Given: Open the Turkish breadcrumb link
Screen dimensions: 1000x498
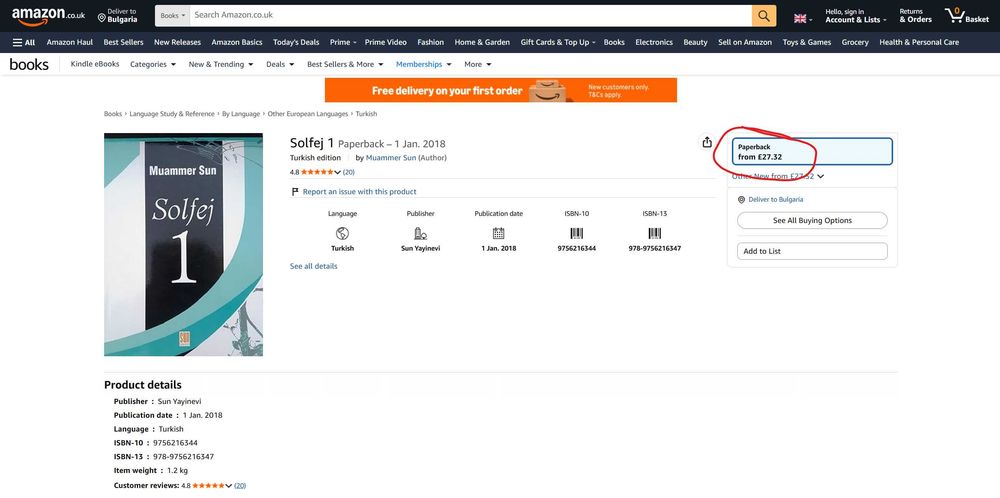Looking at the screenshot, I should 366,114.
